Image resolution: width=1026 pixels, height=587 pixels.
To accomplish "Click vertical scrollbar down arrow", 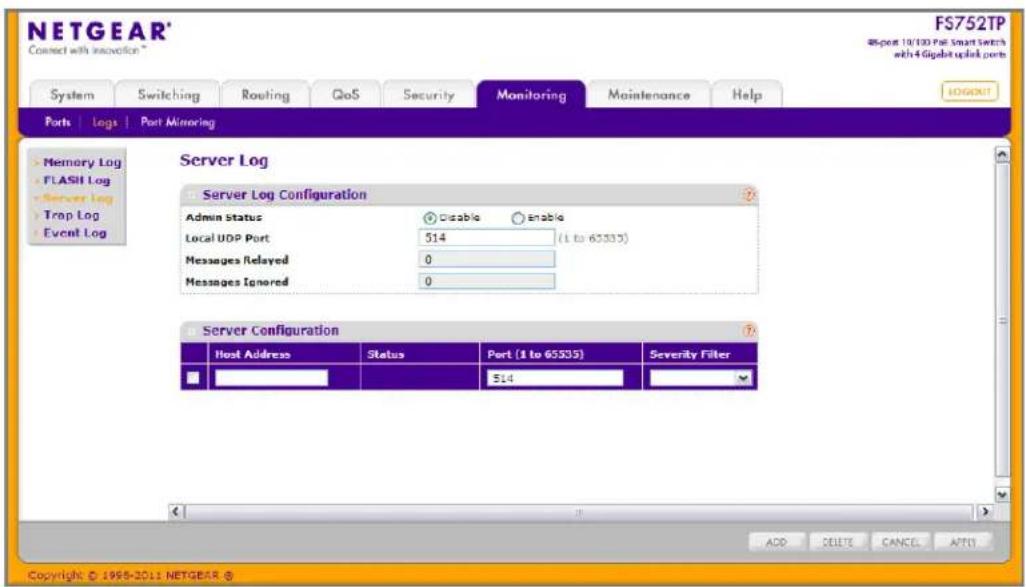I will point(1001,494).
